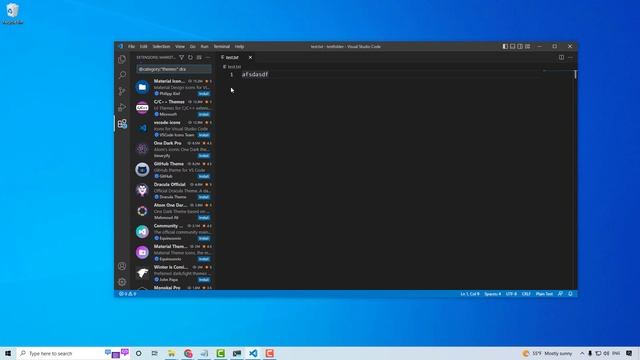Open the Search view in activity bar
This screenshot has width=640, height=360.
click(x=122, y=75)
